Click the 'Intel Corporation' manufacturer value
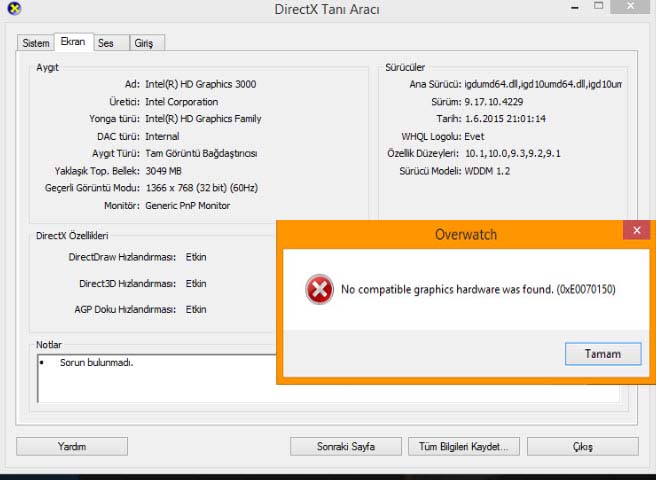Viewport: 656px width, 480px height. (181, 102)
